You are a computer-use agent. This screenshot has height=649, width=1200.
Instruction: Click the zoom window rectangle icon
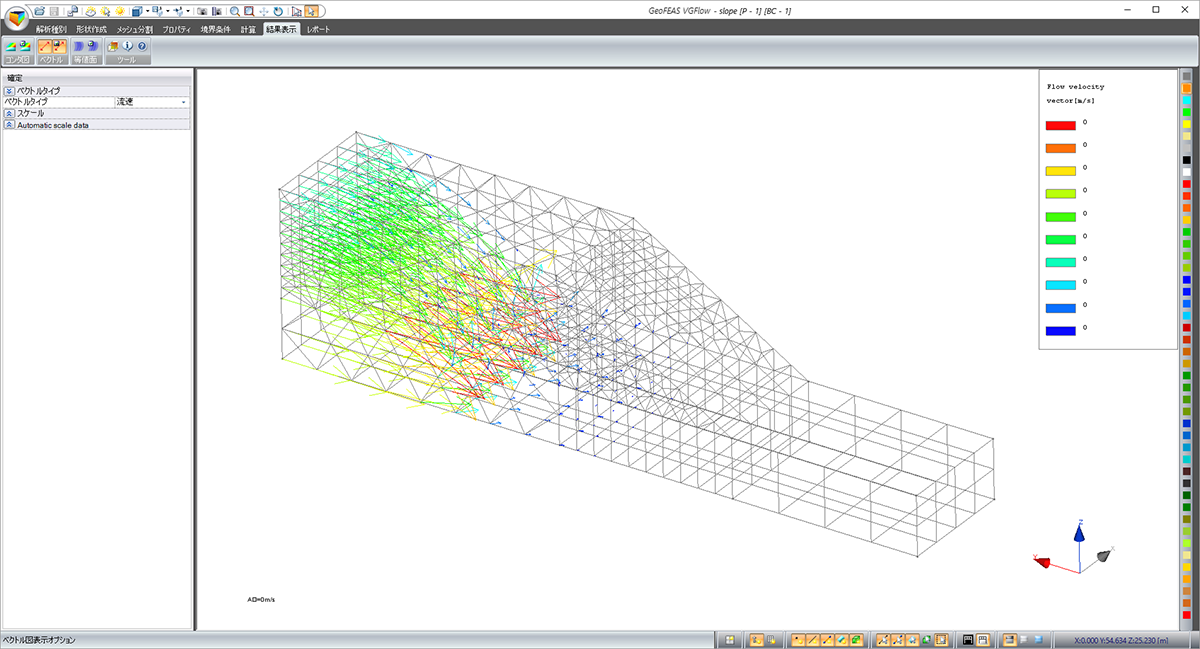[x=248, y=11]
